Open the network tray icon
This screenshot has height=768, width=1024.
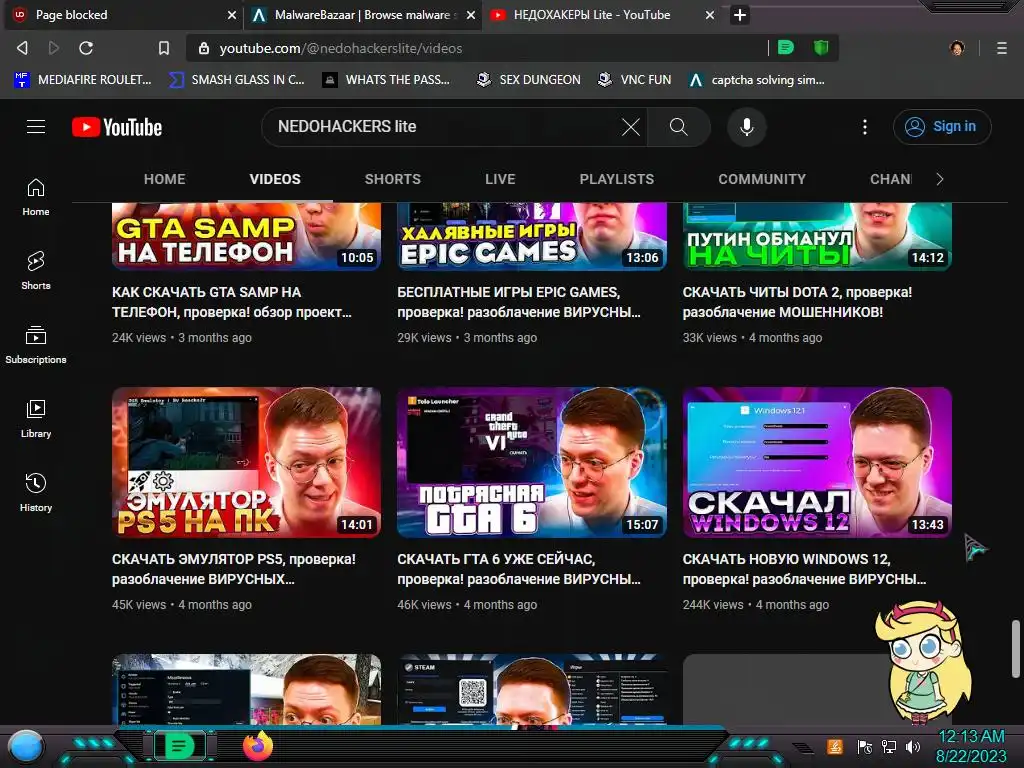[x=888, y=746]
